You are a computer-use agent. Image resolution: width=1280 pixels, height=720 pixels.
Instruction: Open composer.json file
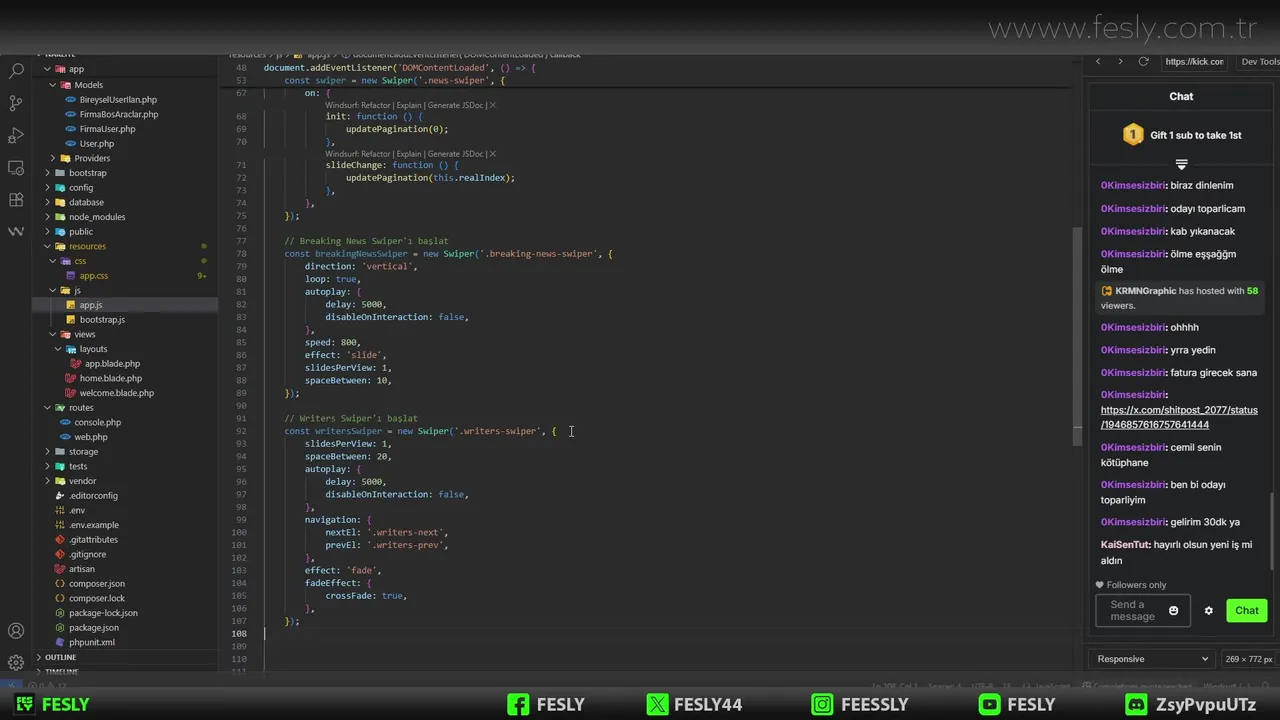click(x=97, y=584)
